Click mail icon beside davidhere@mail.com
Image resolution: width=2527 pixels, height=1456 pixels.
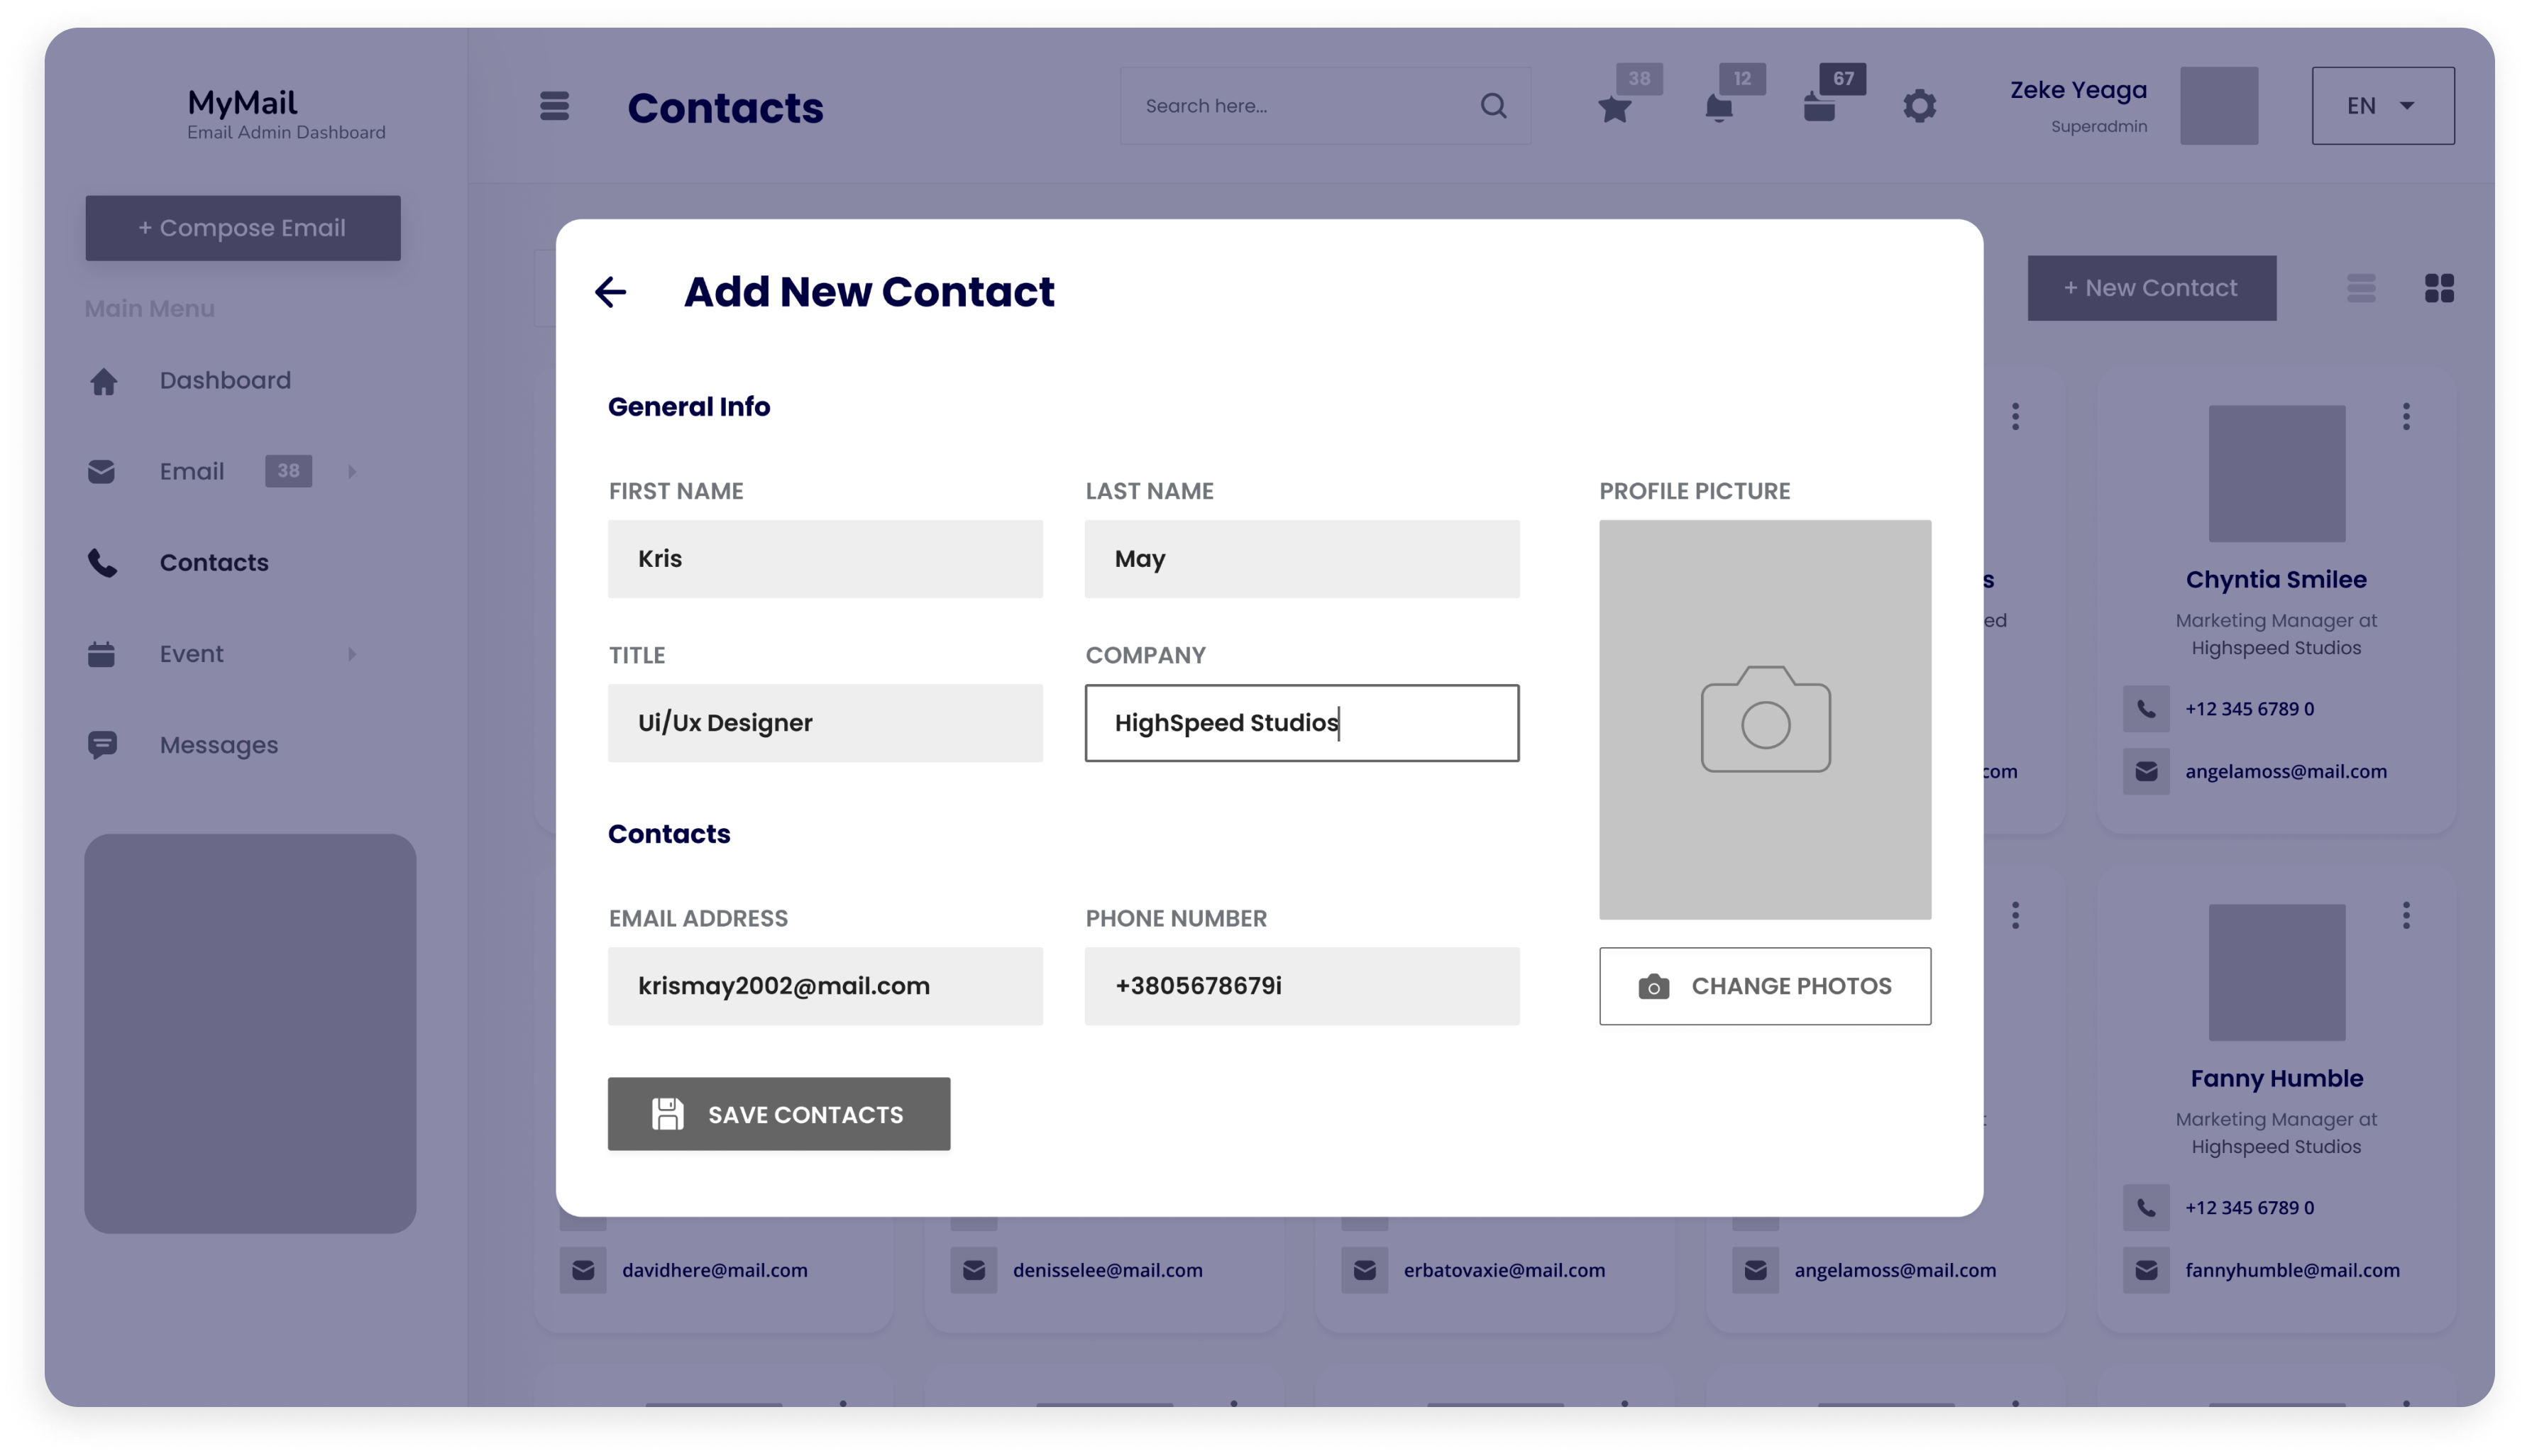tap(583, 1270)
